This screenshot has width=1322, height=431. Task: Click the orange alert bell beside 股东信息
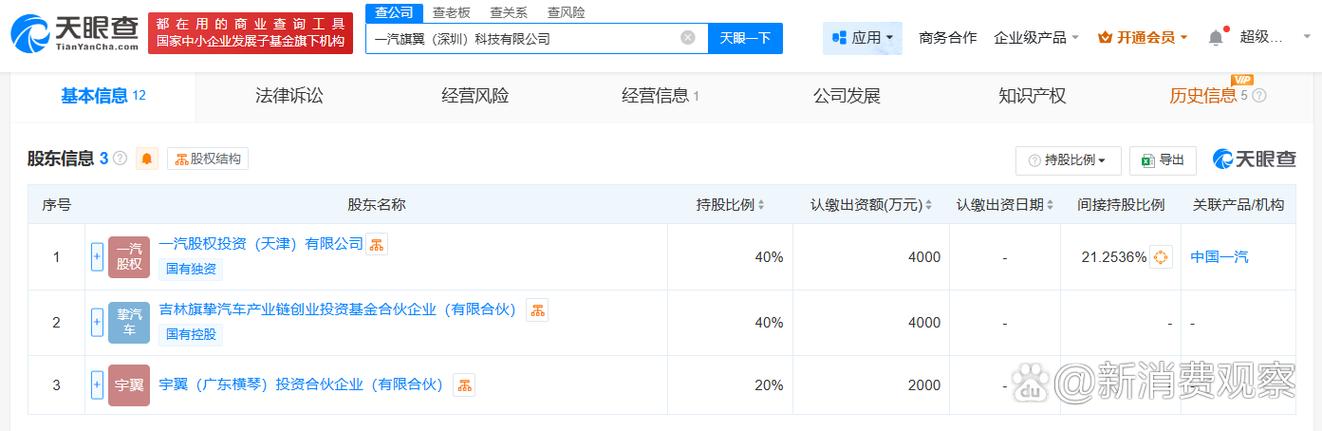148,158
